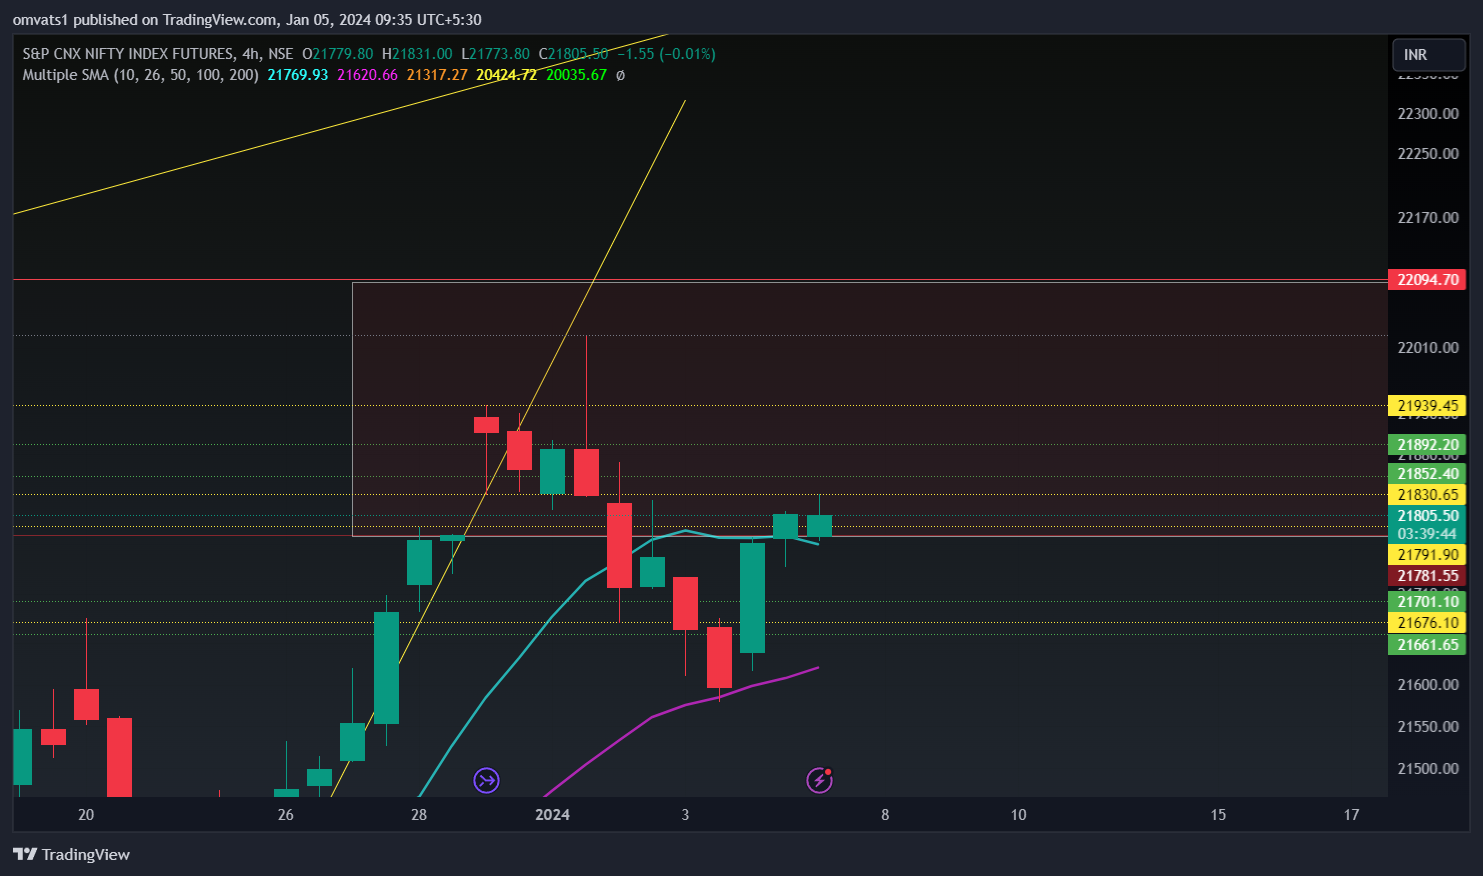Click the 21600.00 price scale value
The height and width of the screenshot is (876, 1483).
coord(1428,685)
